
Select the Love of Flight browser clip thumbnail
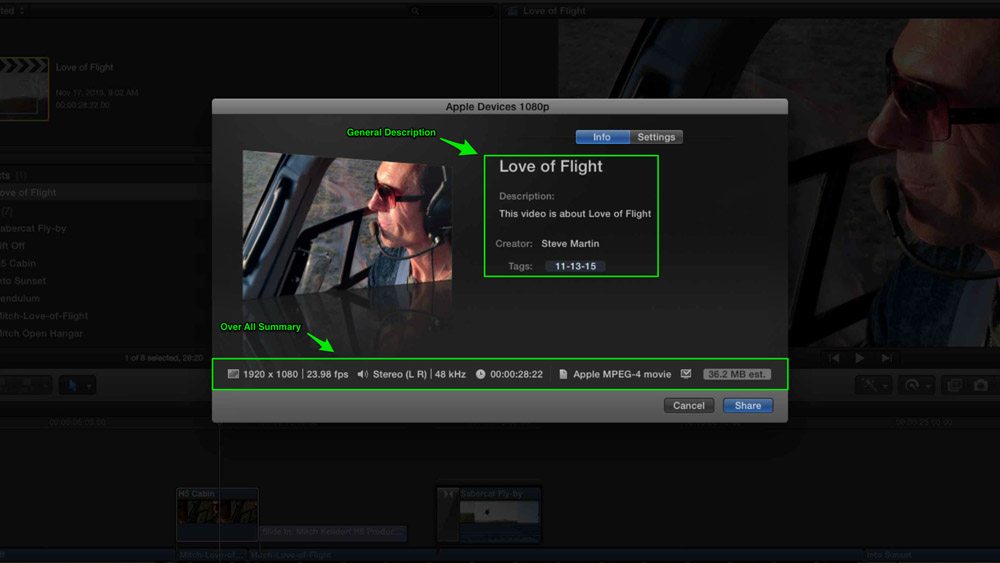click(24, 89)
